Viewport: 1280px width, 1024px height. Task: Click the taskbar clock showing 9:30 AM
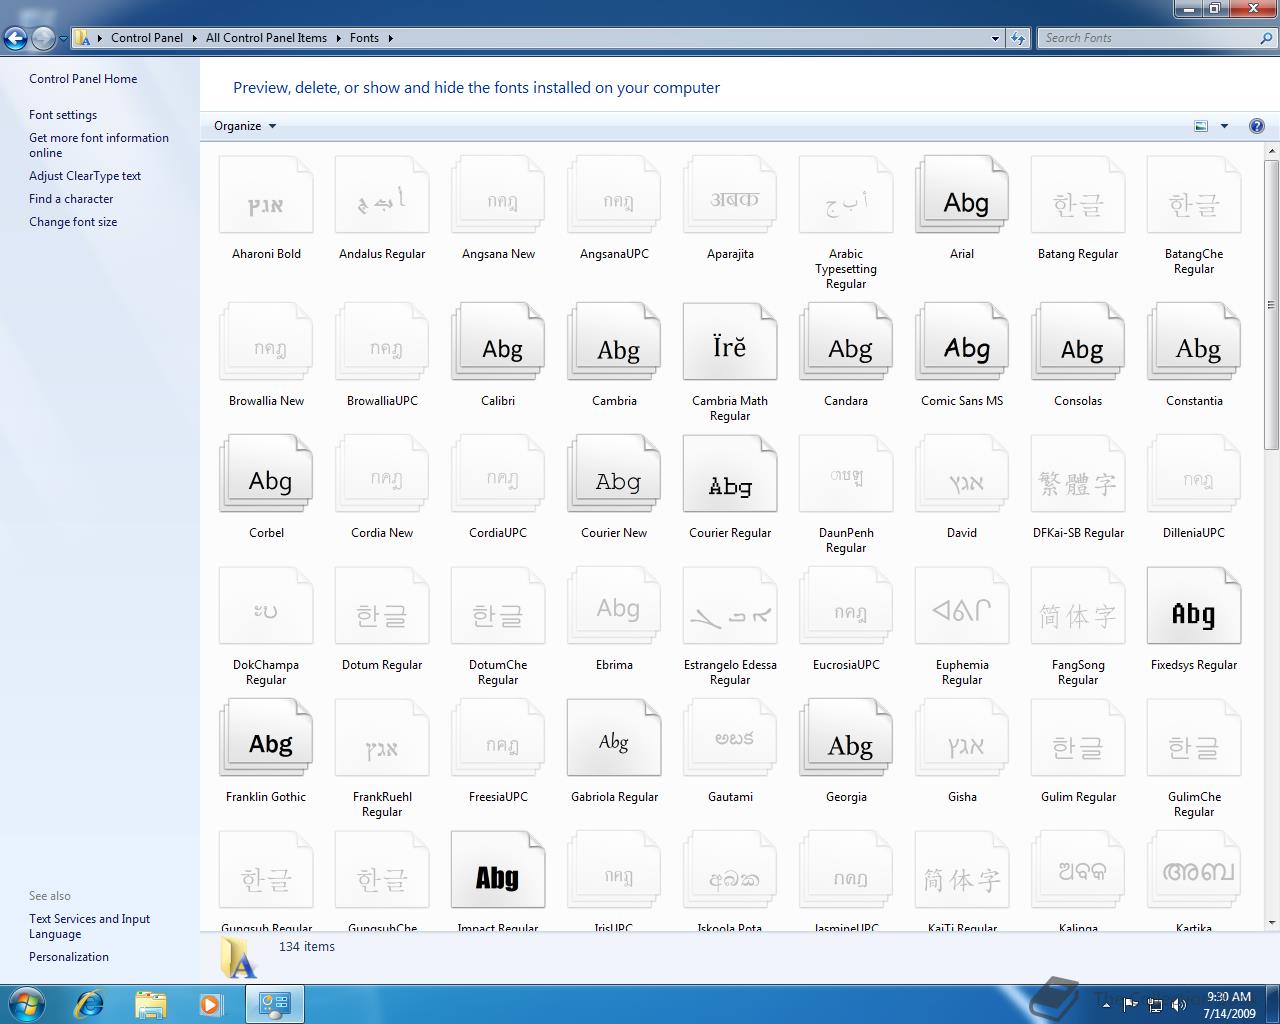point(1229,1005)
